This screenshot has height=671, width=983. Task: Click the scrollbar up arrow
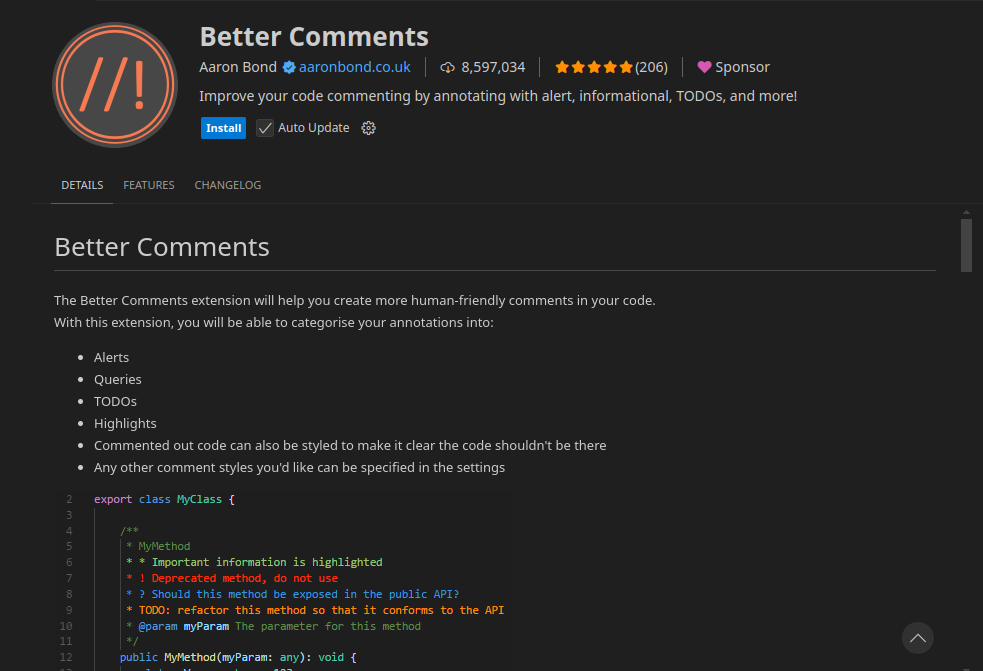[966, 212]
